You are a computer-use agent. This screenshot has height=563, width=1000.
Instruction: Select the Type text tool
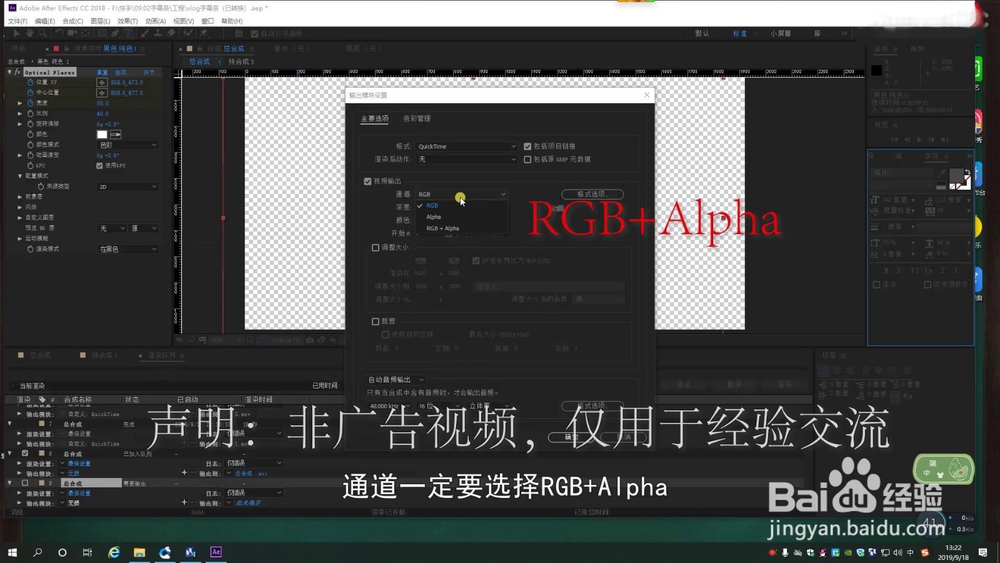(x=128, y=33)
